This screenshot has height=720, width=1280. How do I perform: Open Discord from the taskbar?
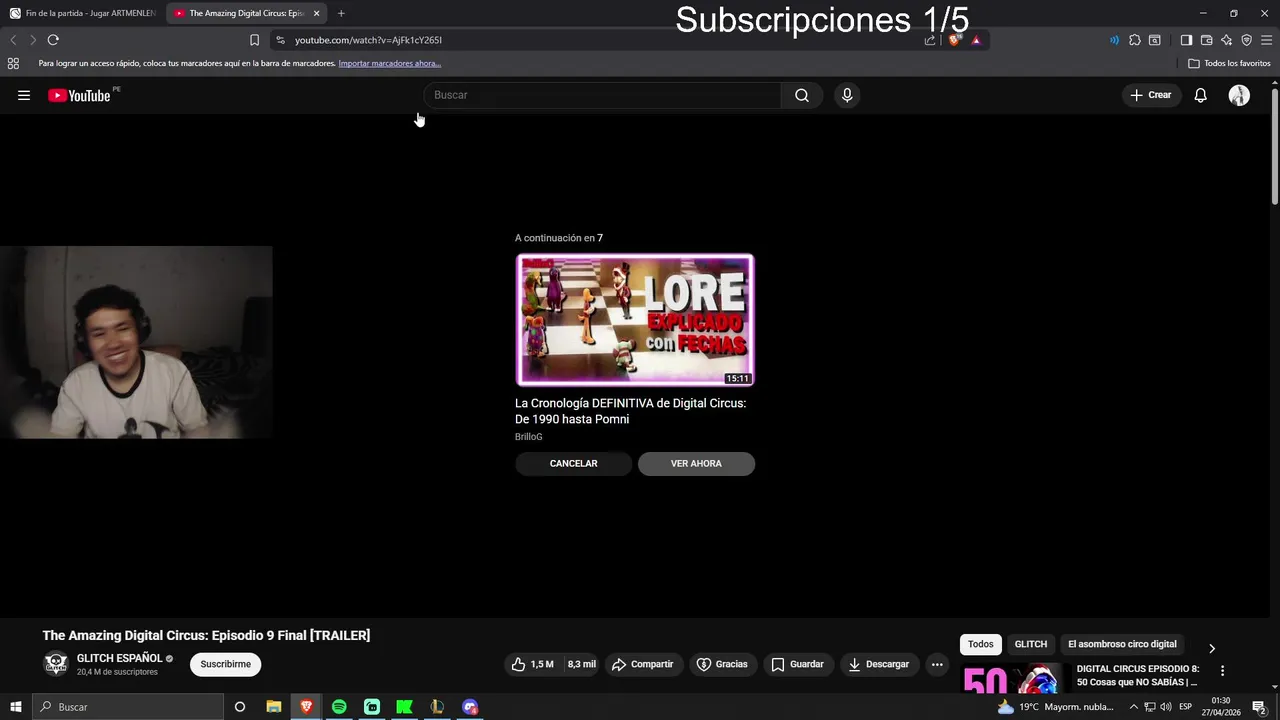point(470,707)
